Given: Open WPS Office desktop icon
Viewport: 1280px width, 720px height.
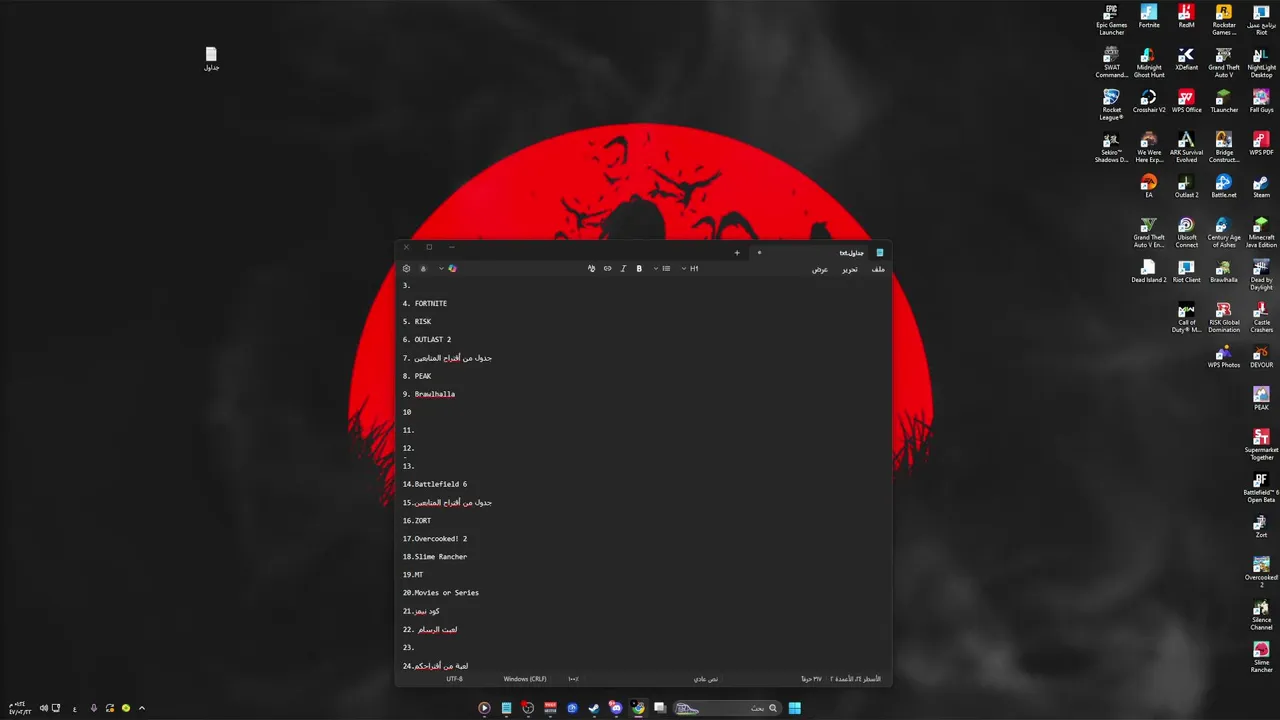Looking at the screenshot, I should click(x=1186, y=101).
